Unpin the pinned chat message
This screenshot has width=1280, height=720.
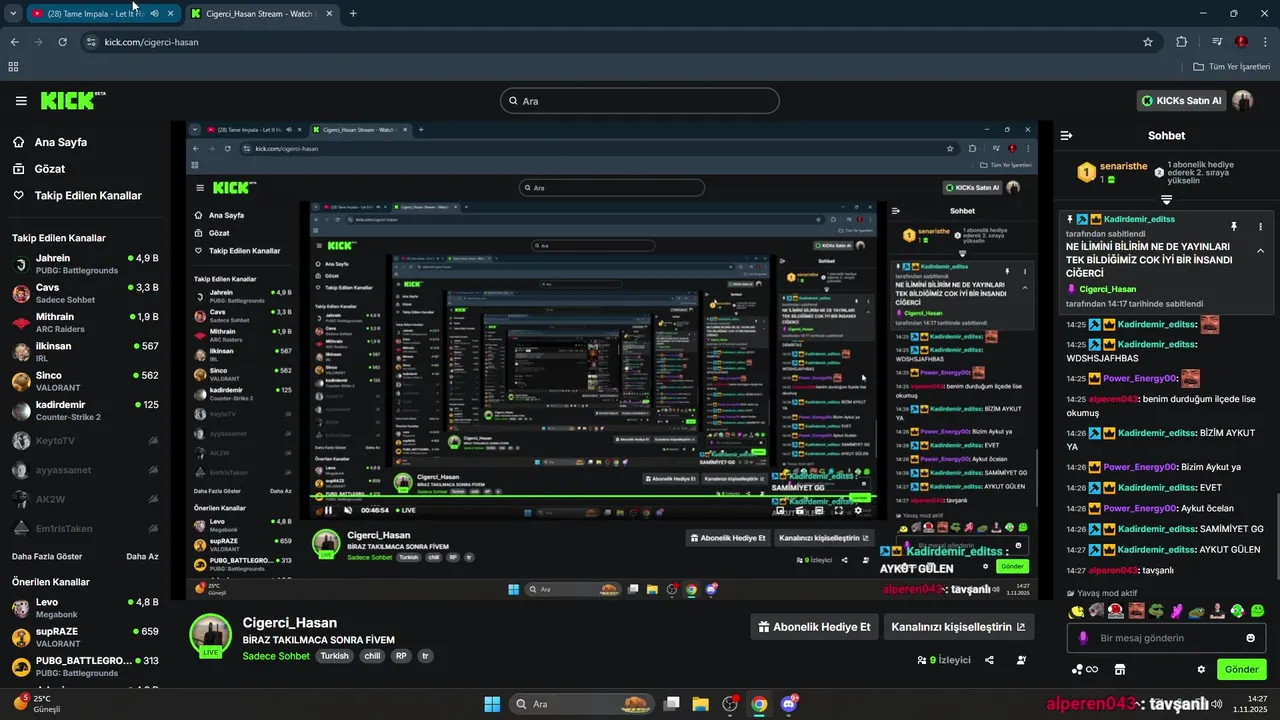(1234, 227)
